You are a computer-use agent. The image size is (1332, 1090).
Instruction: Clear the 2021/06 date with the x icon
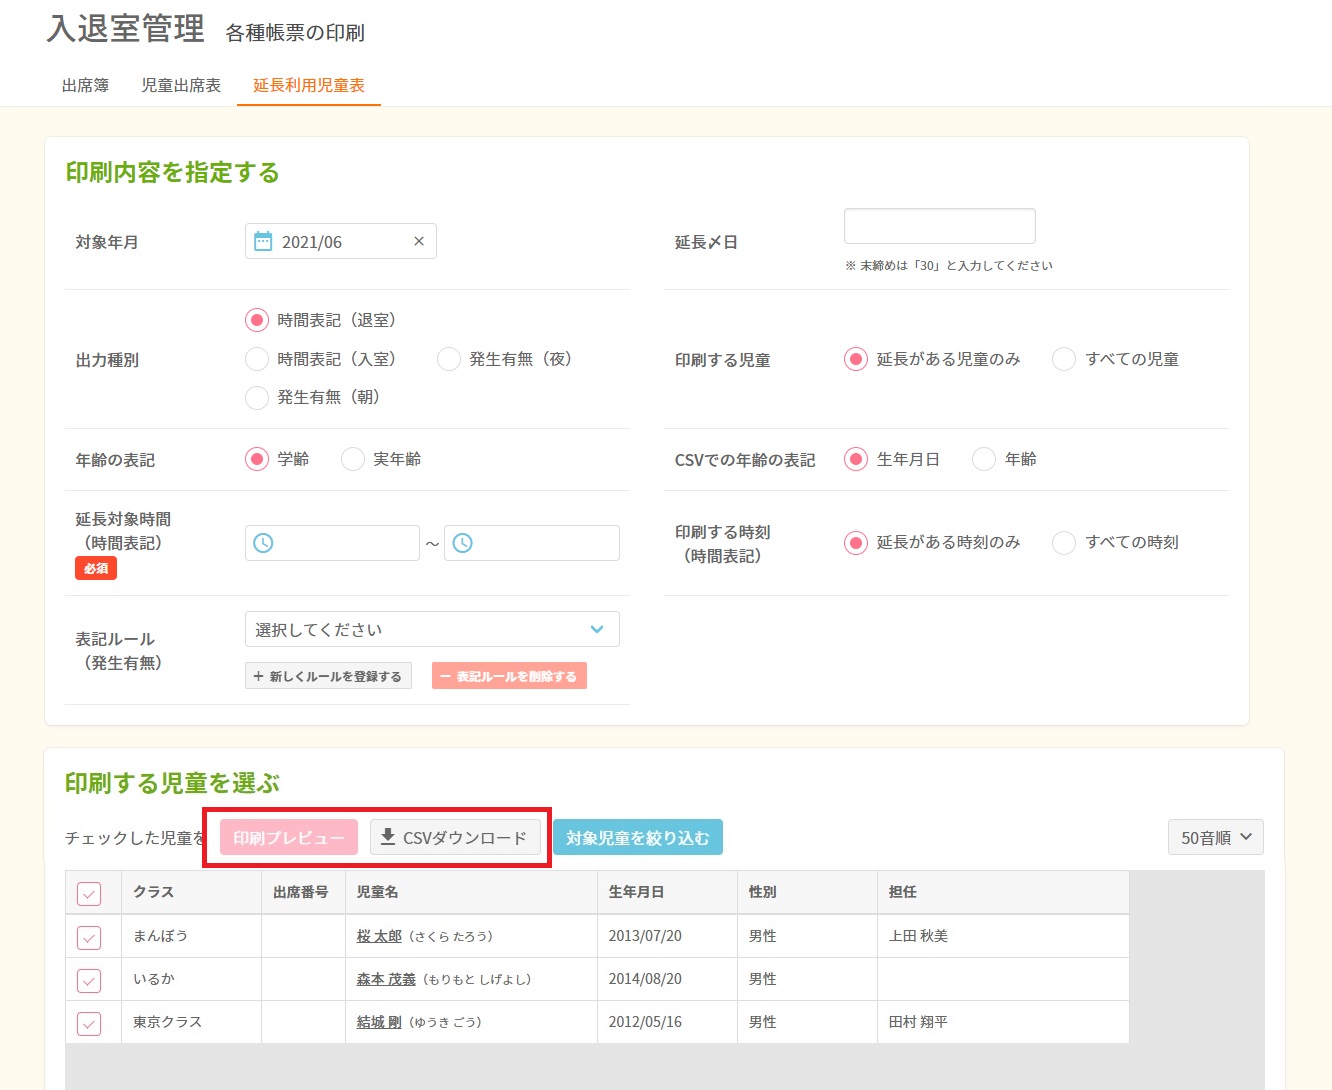[x=419, y=241]
